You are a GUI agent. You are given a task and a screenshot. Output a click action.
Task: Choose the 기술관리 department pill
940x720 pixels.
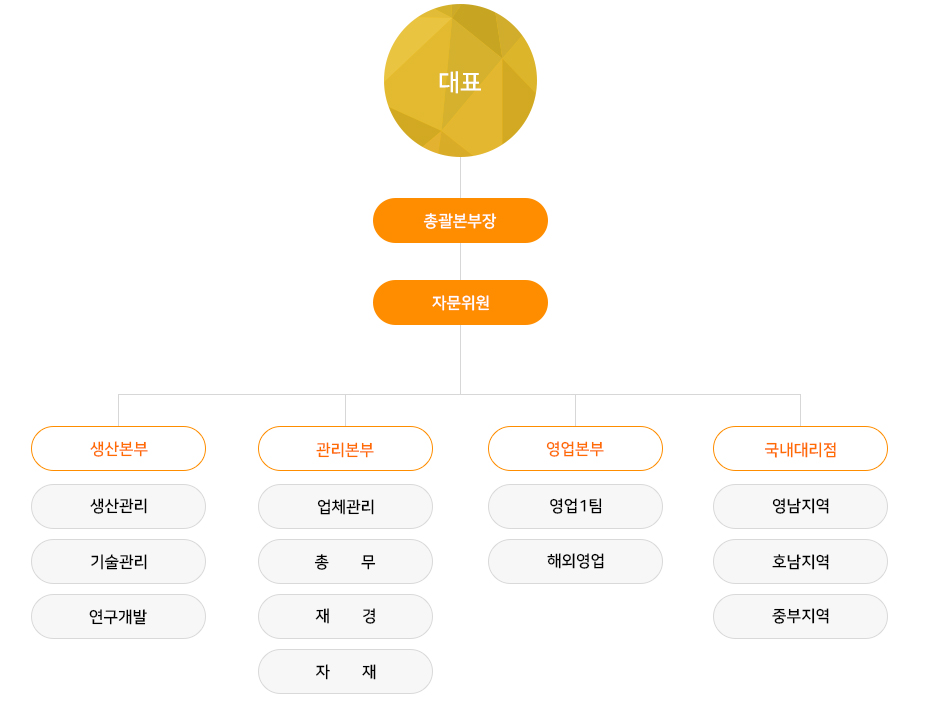click(x=119, y=562)
